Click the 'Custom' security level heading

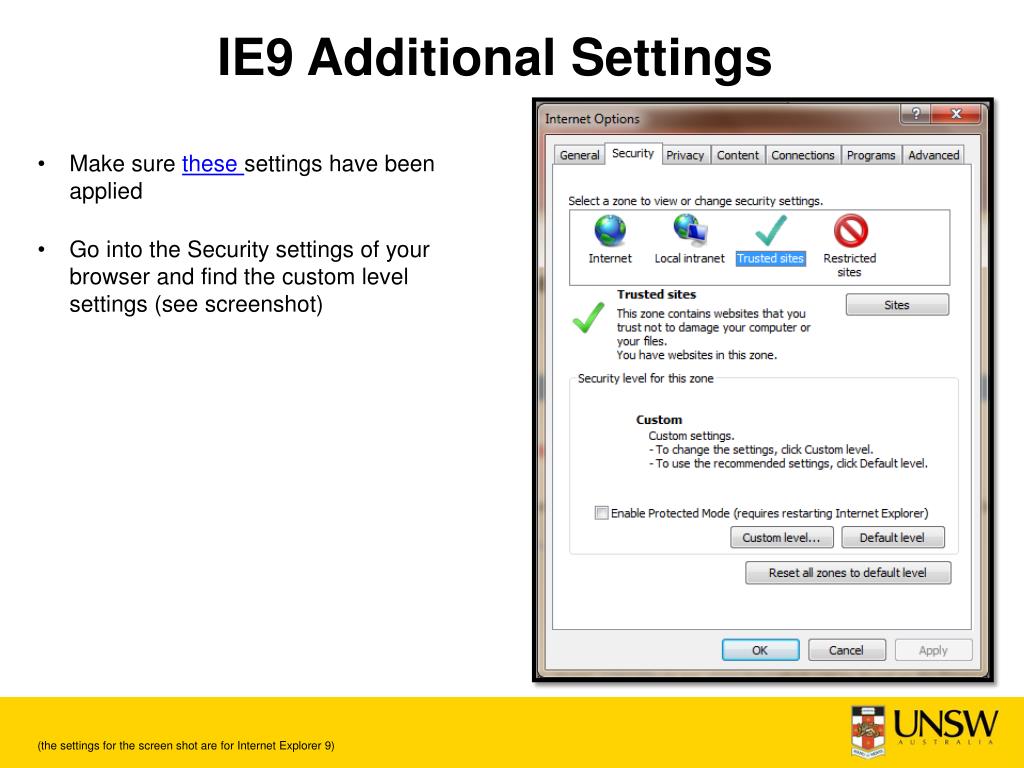coord(659,419)
